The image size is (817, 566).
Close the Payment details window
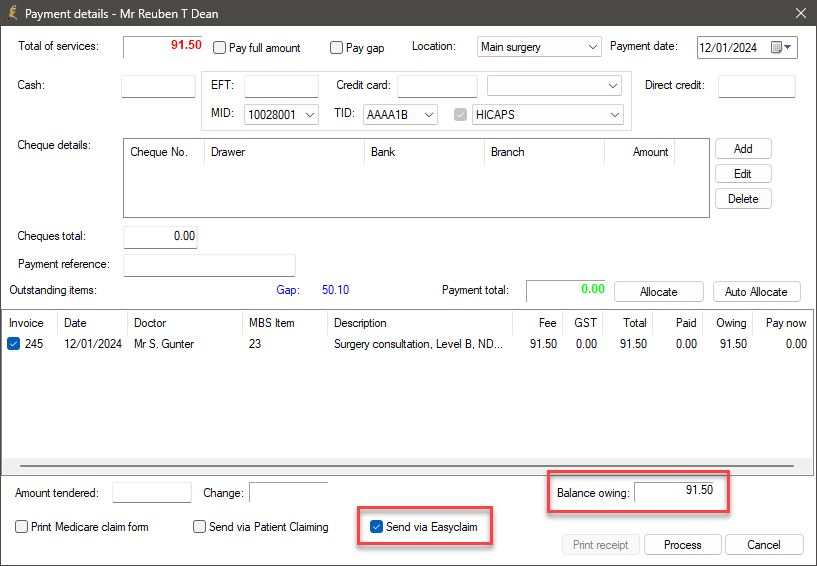click(801, 13)
